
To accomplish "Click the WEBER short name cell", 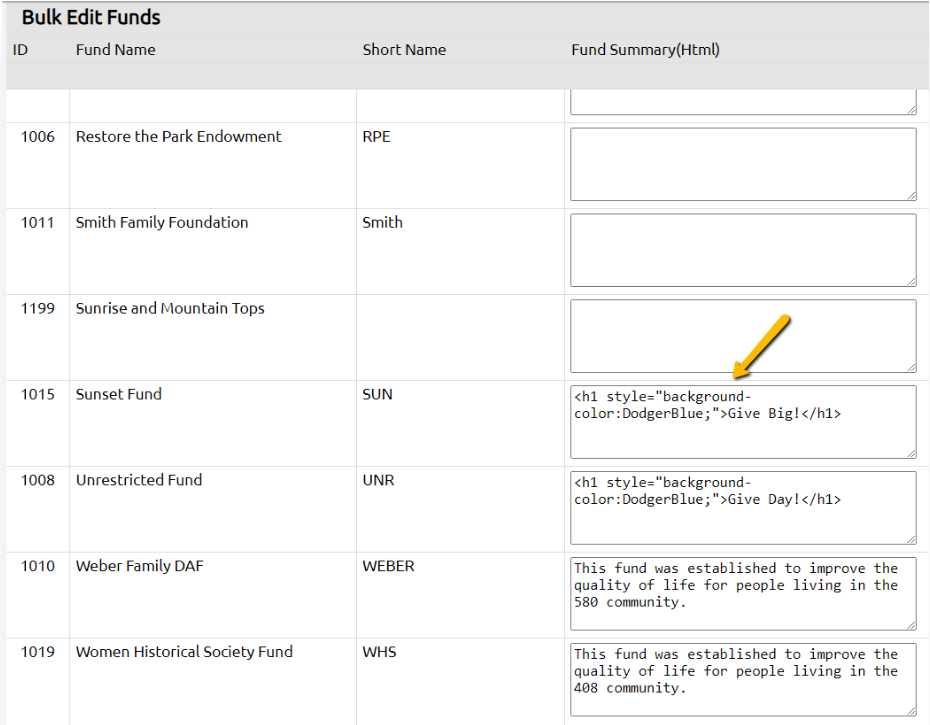I will coord(390,565).
